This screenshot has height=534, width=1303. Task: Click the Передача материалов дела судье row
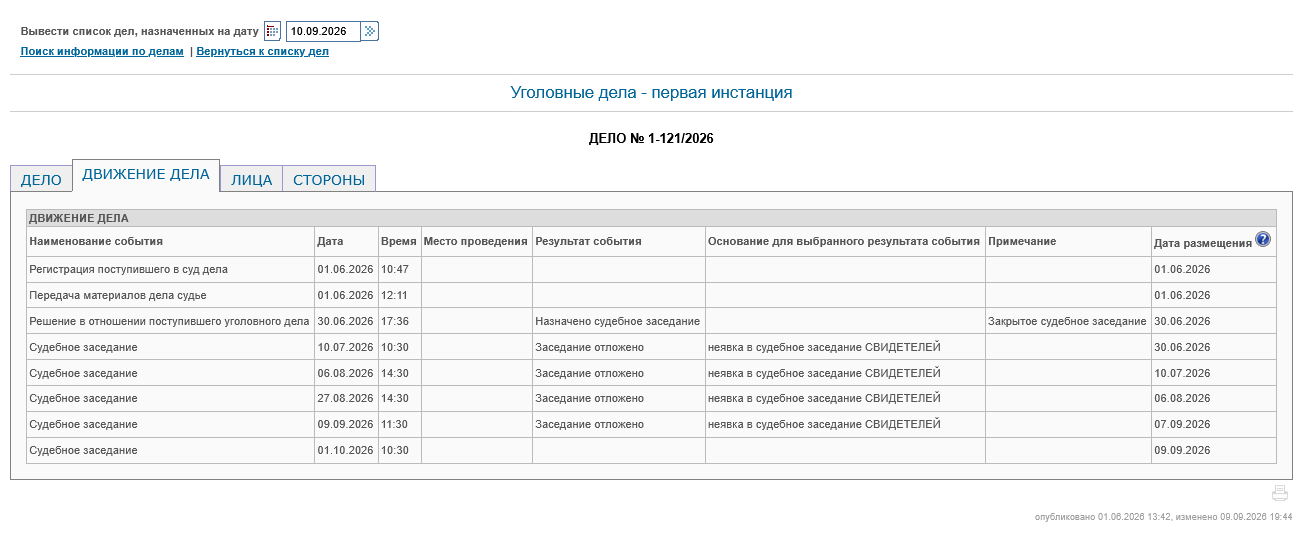click(x=651, y=296)
